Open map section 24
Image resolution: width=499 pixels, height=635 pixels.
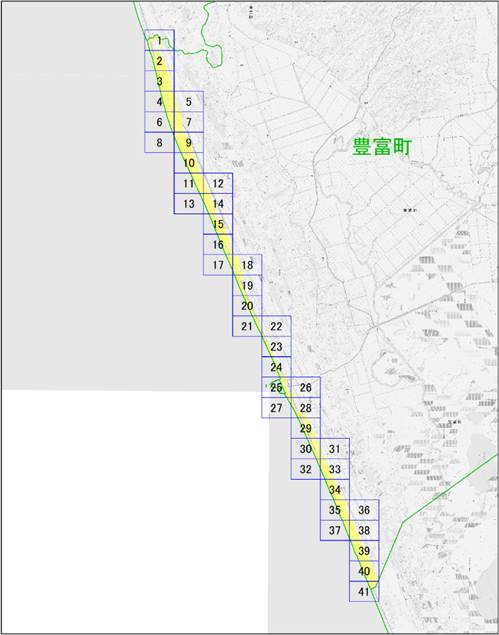tap(276, 367)
